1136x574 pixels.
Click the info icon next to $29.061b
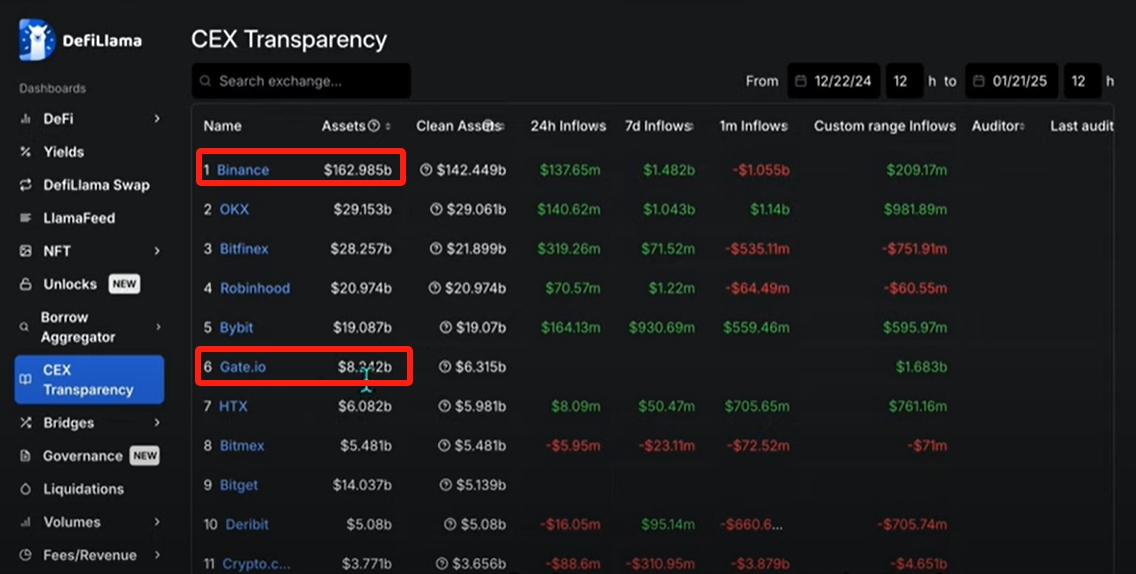[x=436, y=209]
